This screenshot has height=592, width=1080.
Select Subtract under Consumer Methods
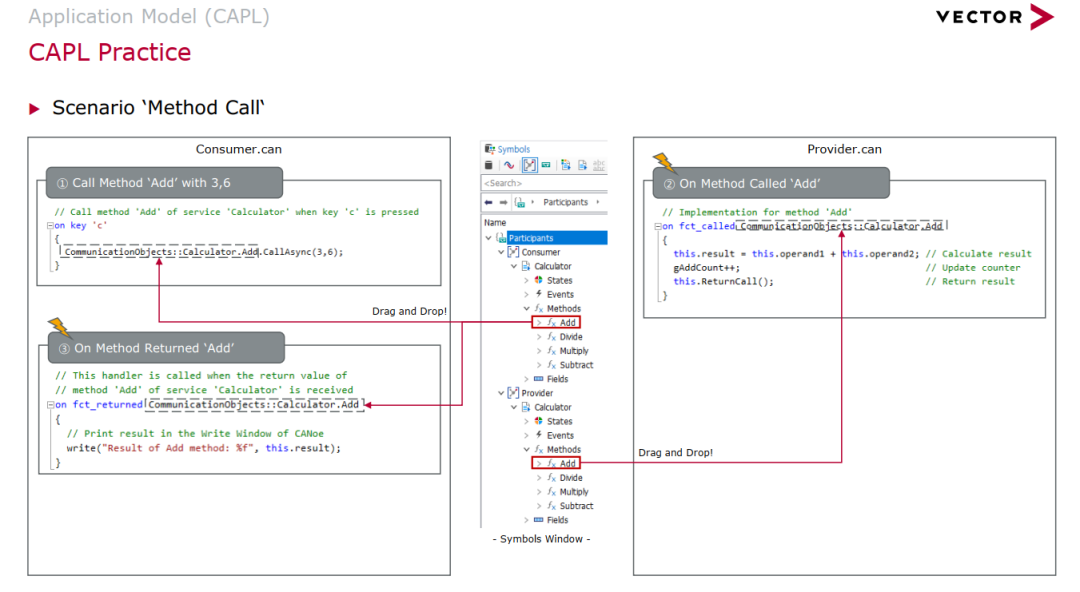pos(577,365)
